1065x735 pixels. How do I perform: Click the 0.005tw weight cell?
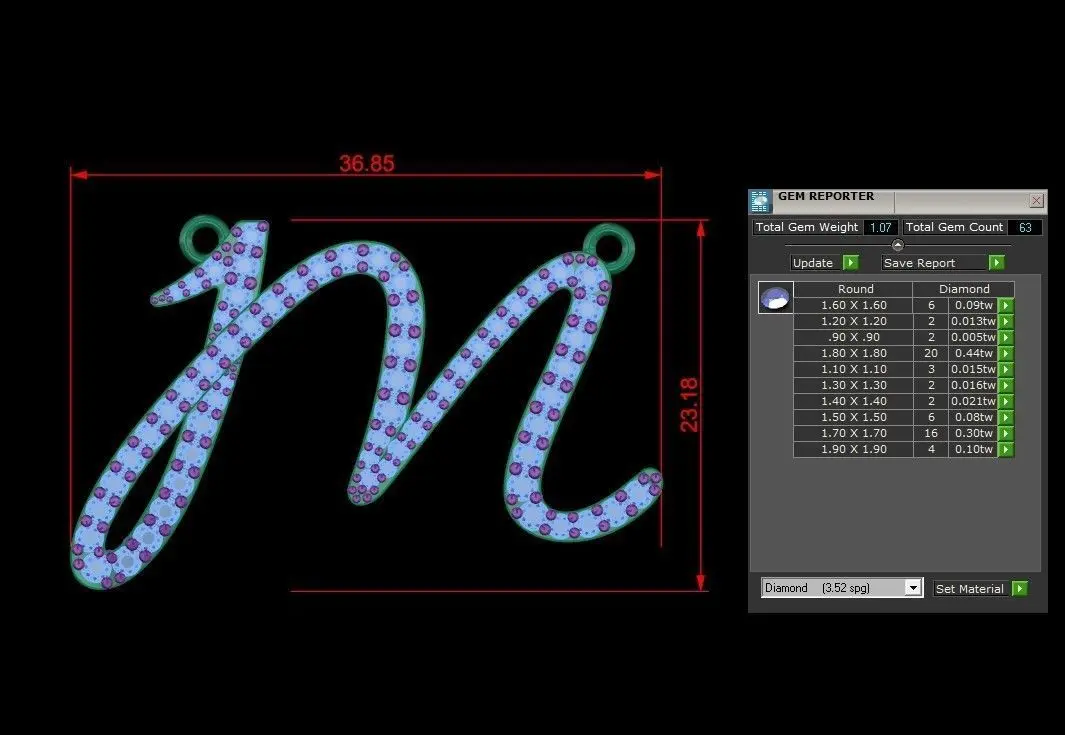pos(973,338)
